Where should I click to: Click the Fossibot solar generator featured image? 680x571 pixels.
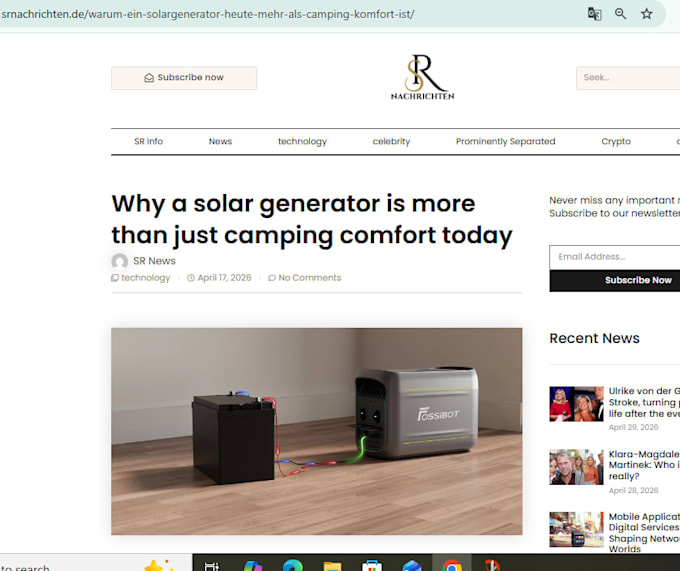tap(317, 431)
